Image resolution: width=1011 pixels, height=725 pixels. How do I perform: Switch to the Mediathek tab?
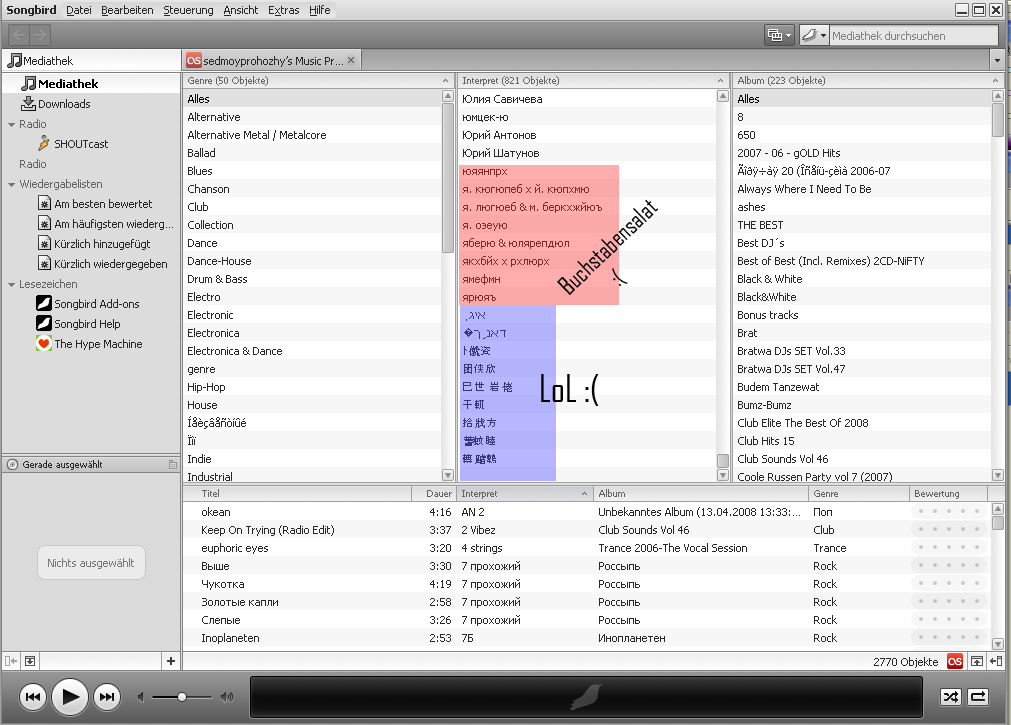[91, 61]
